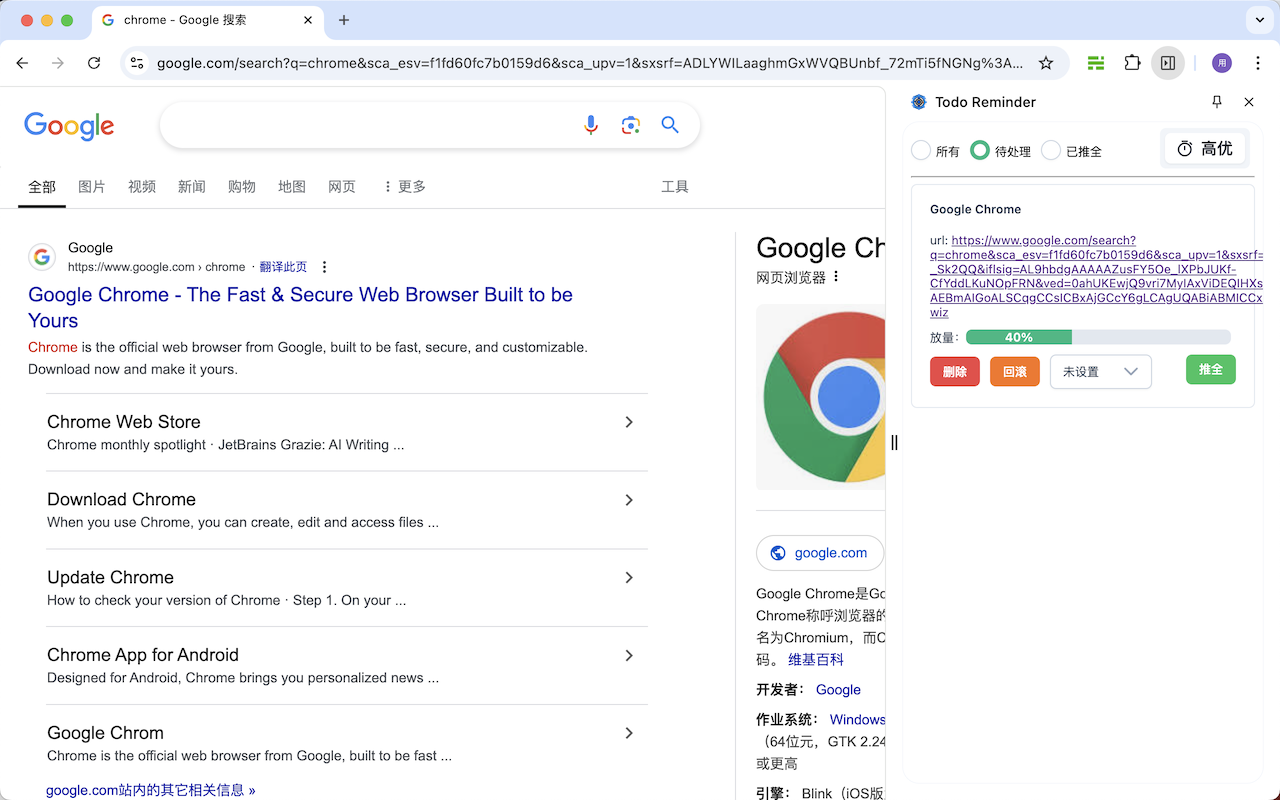The height and width of the screenshot is (800, 1280).
Task: Open Google Lens image search icon
Action: click(x=630, y=125)
